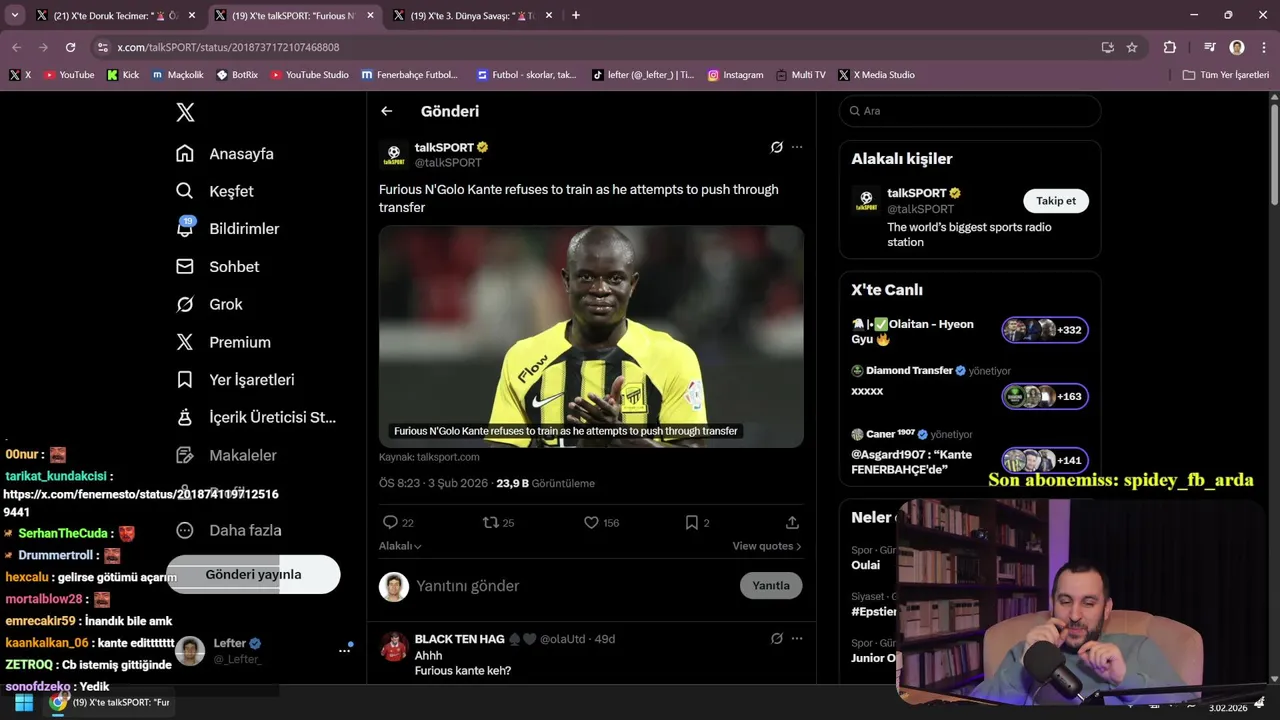Screen dimensions: 1280x720
Task: Open Chrome extensions puzzle icon
Action: (x=1169, y=47)
